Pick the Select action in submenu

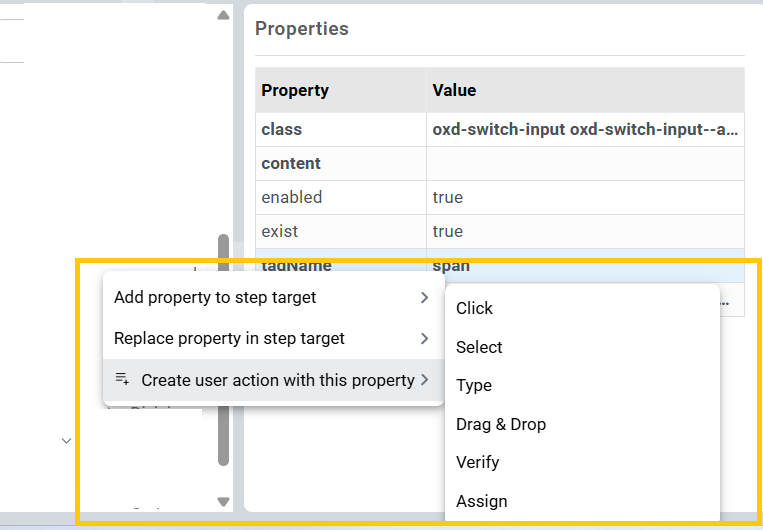point(479,347)
